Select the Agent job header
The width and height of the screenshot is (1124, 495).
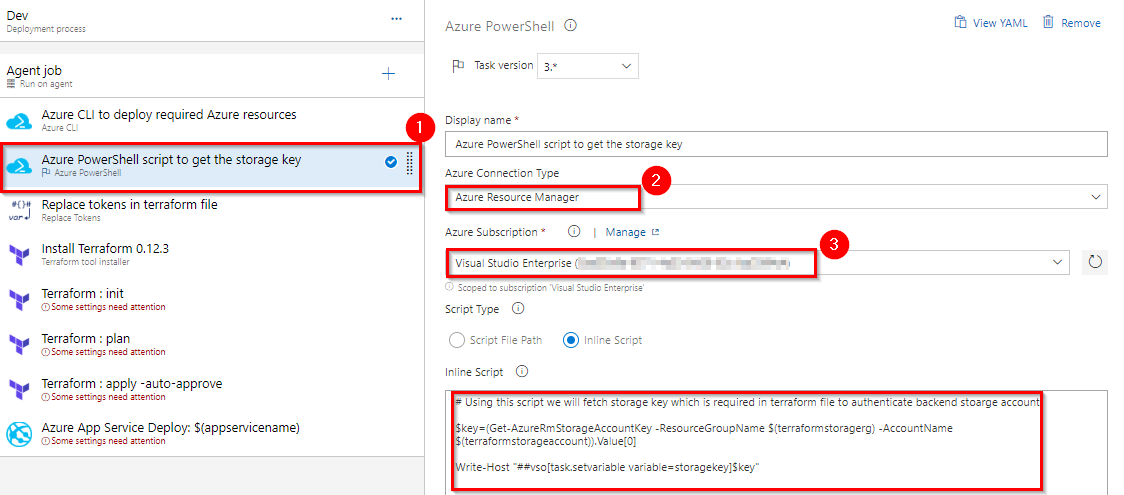[x=211, y=76]
